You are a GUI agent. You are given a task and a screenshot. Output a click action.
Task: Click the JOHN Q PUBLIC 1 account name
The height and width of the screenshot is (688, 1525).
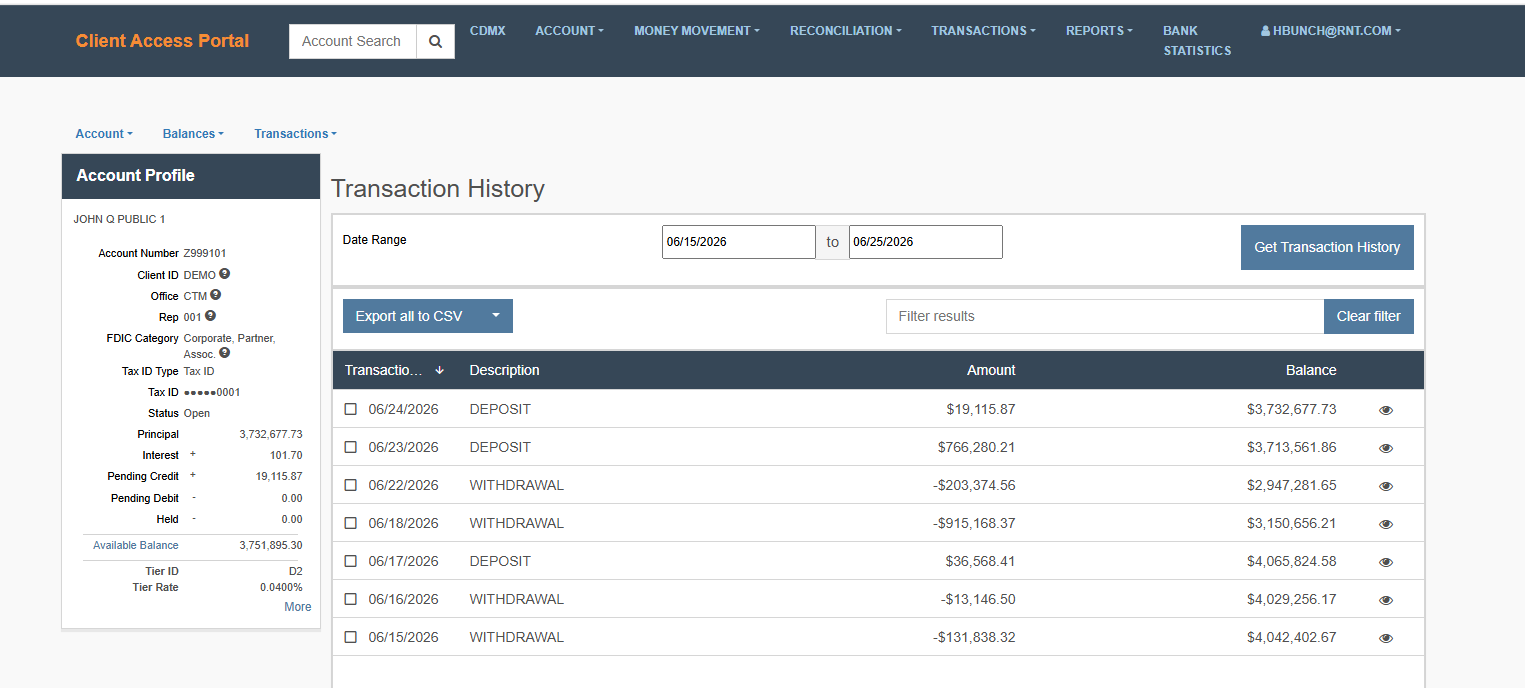(120, 219)
